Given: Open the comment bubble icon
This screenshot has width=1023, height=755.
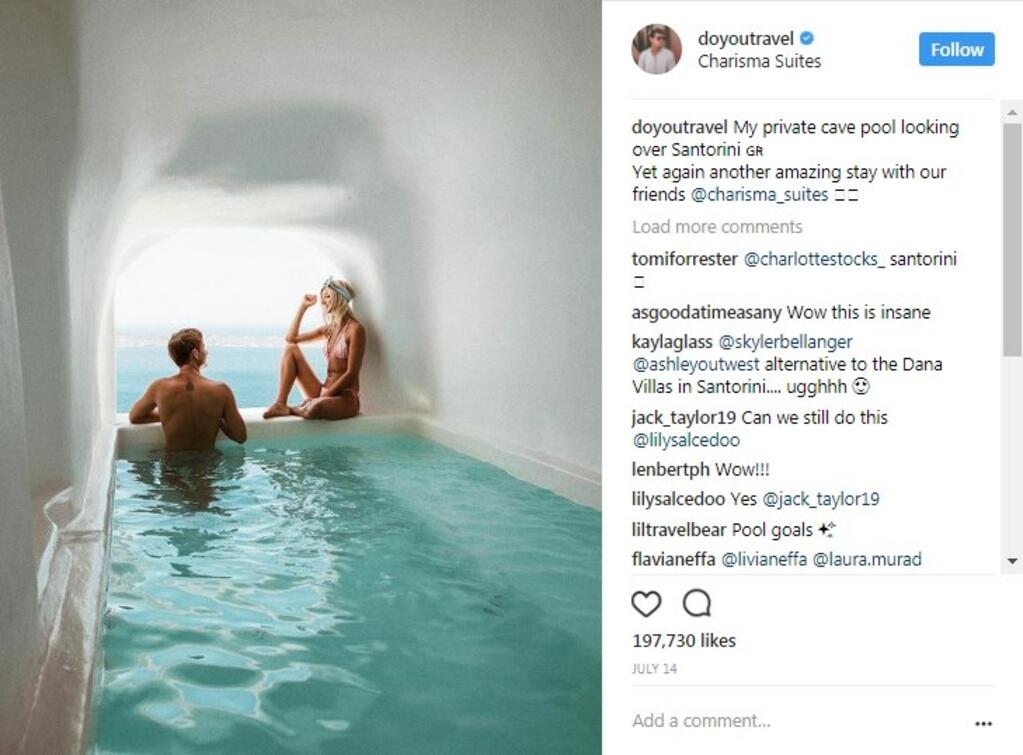Looking at the screenshot, I should point(697,604).
